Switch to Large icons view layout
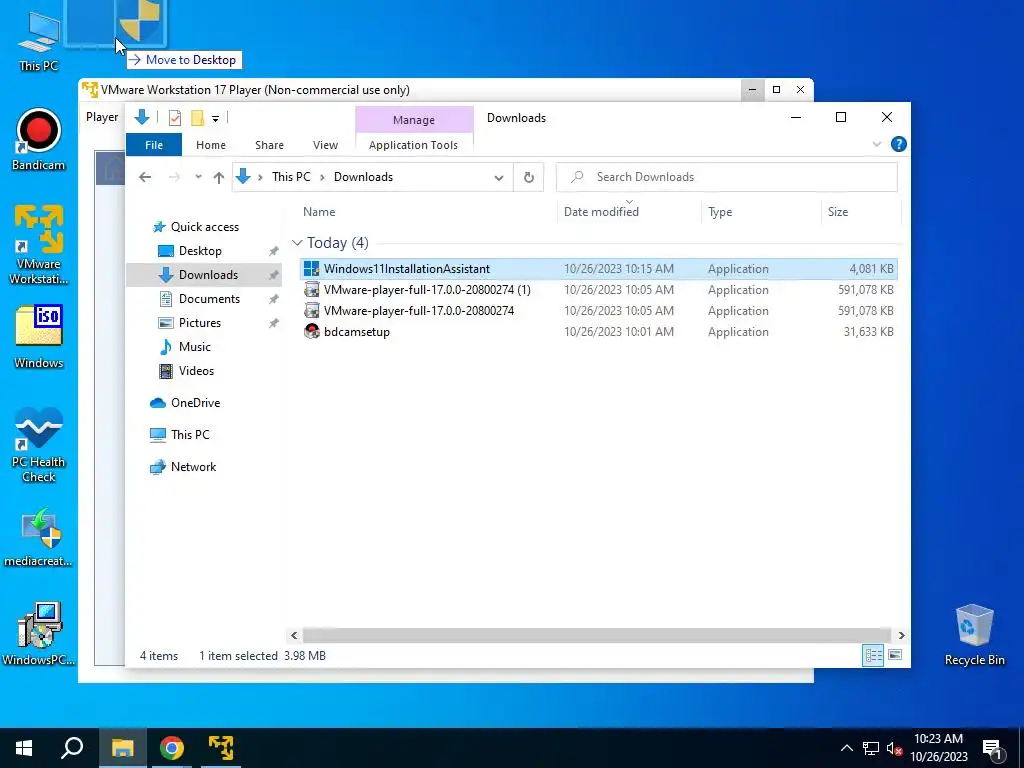Viewport: 1024px width, 768px height. (x=895, y=655)
